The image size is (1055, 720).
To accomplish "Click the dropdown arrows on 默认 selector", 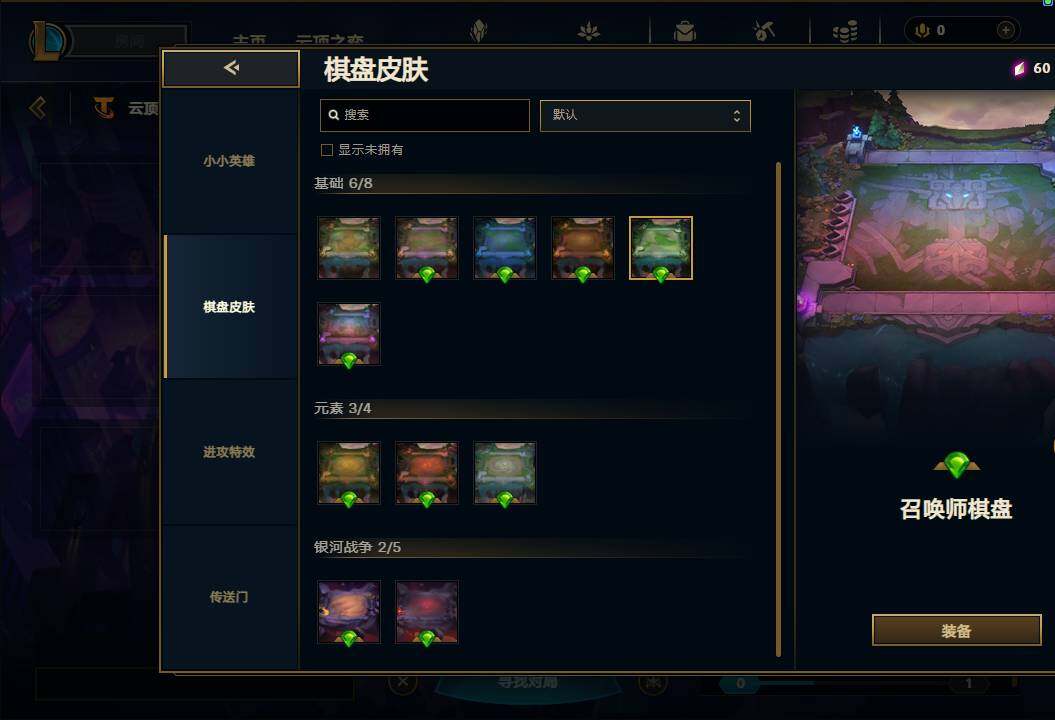I will click(737, 116).
